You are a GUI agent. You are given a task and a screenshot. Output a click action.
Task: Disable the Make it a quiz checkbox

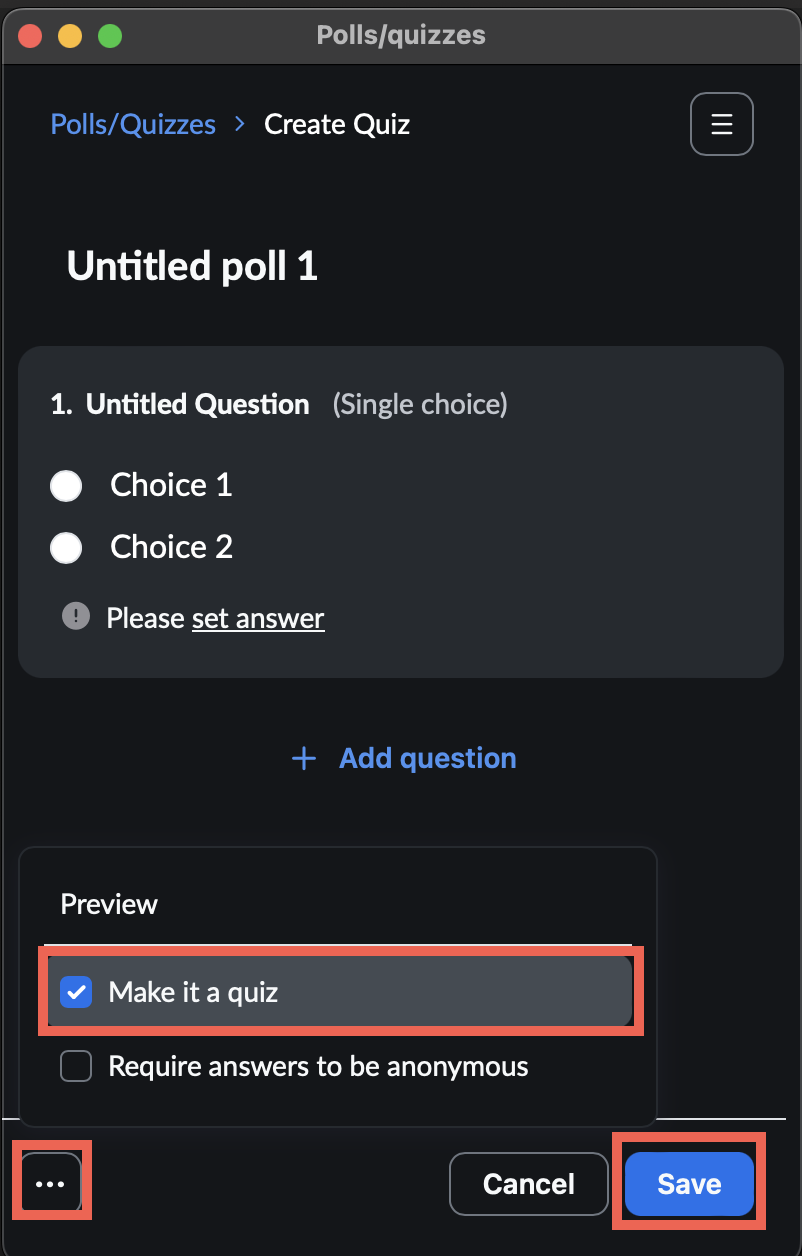[75, 992]
